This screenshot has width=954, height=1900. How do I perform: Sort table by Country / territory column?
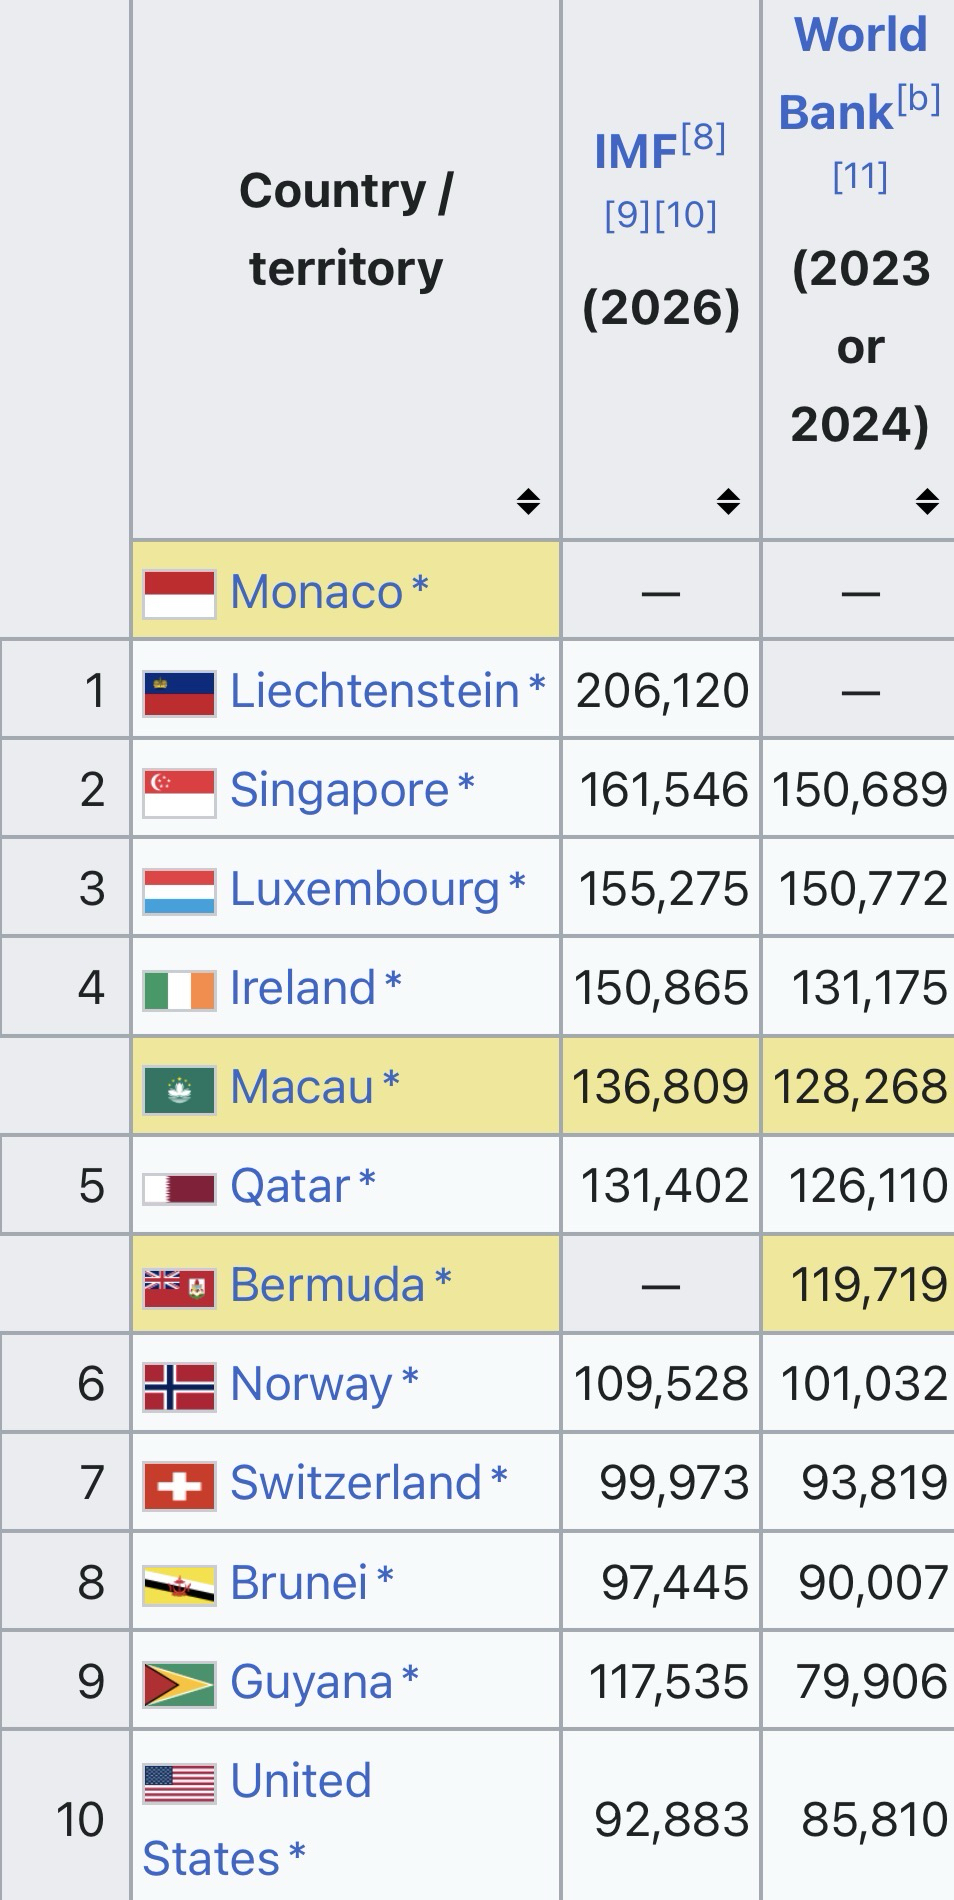pos(528,501)
